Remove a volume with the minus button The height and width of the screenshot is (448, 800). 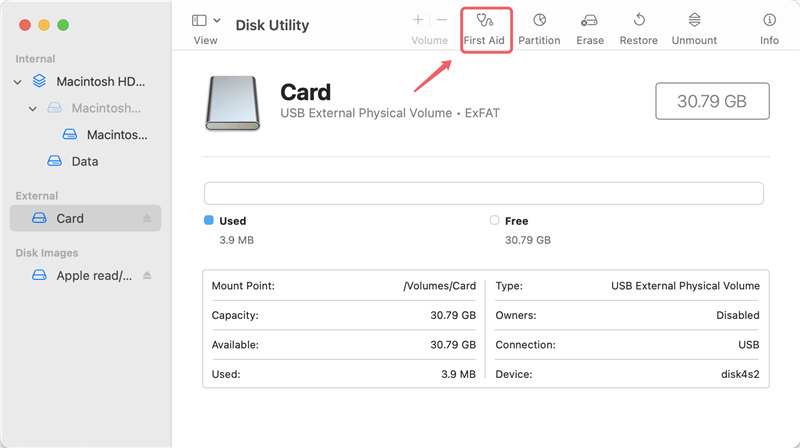pos(442,20)
